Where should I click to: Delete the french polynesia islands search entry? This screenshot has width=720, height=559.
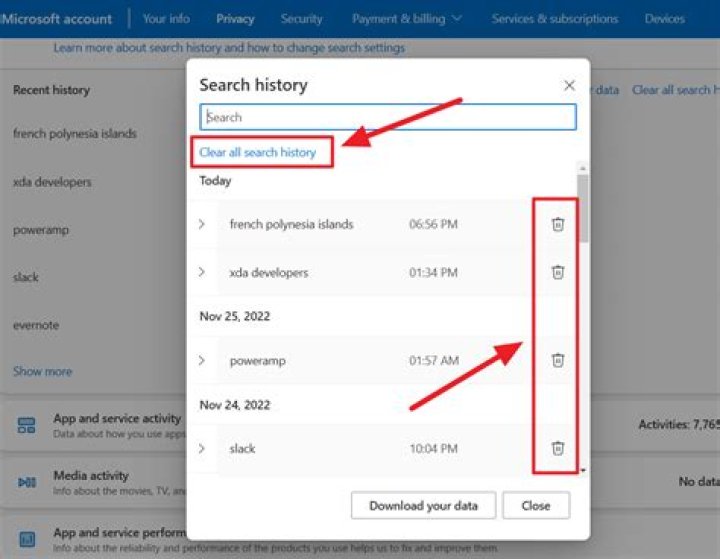558,224
